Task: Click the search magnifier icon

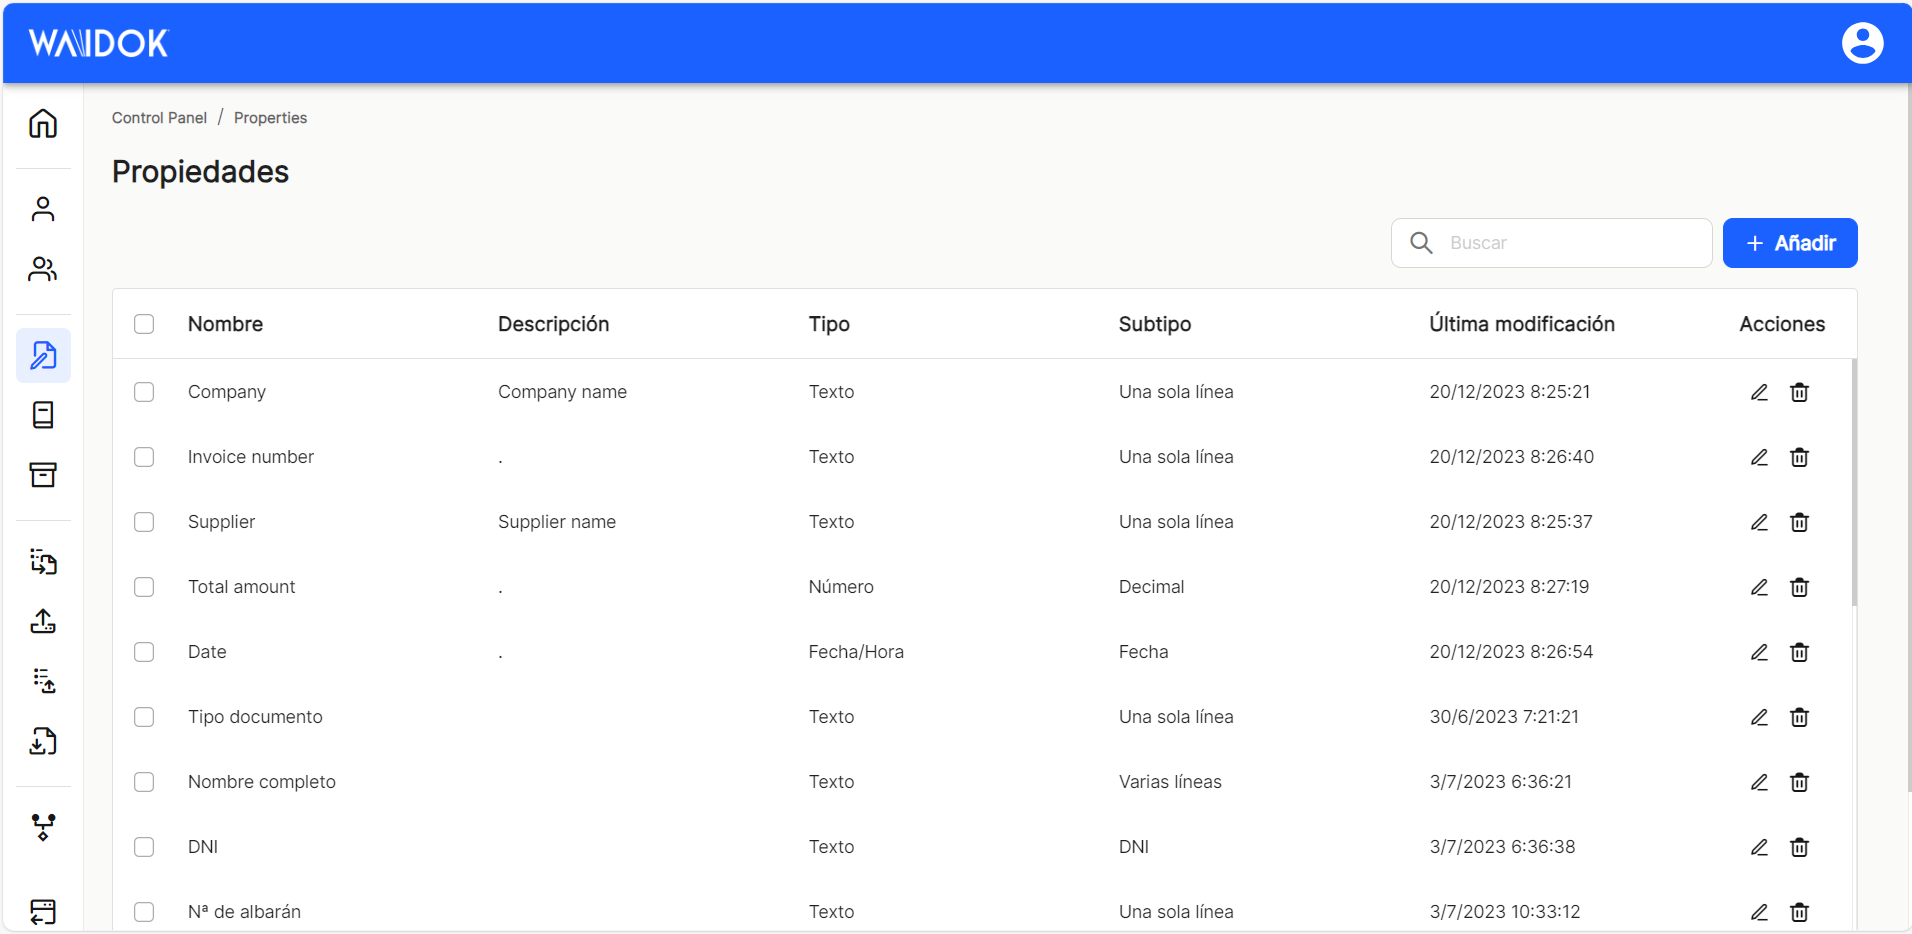Action: click(x=1421, y=243)
